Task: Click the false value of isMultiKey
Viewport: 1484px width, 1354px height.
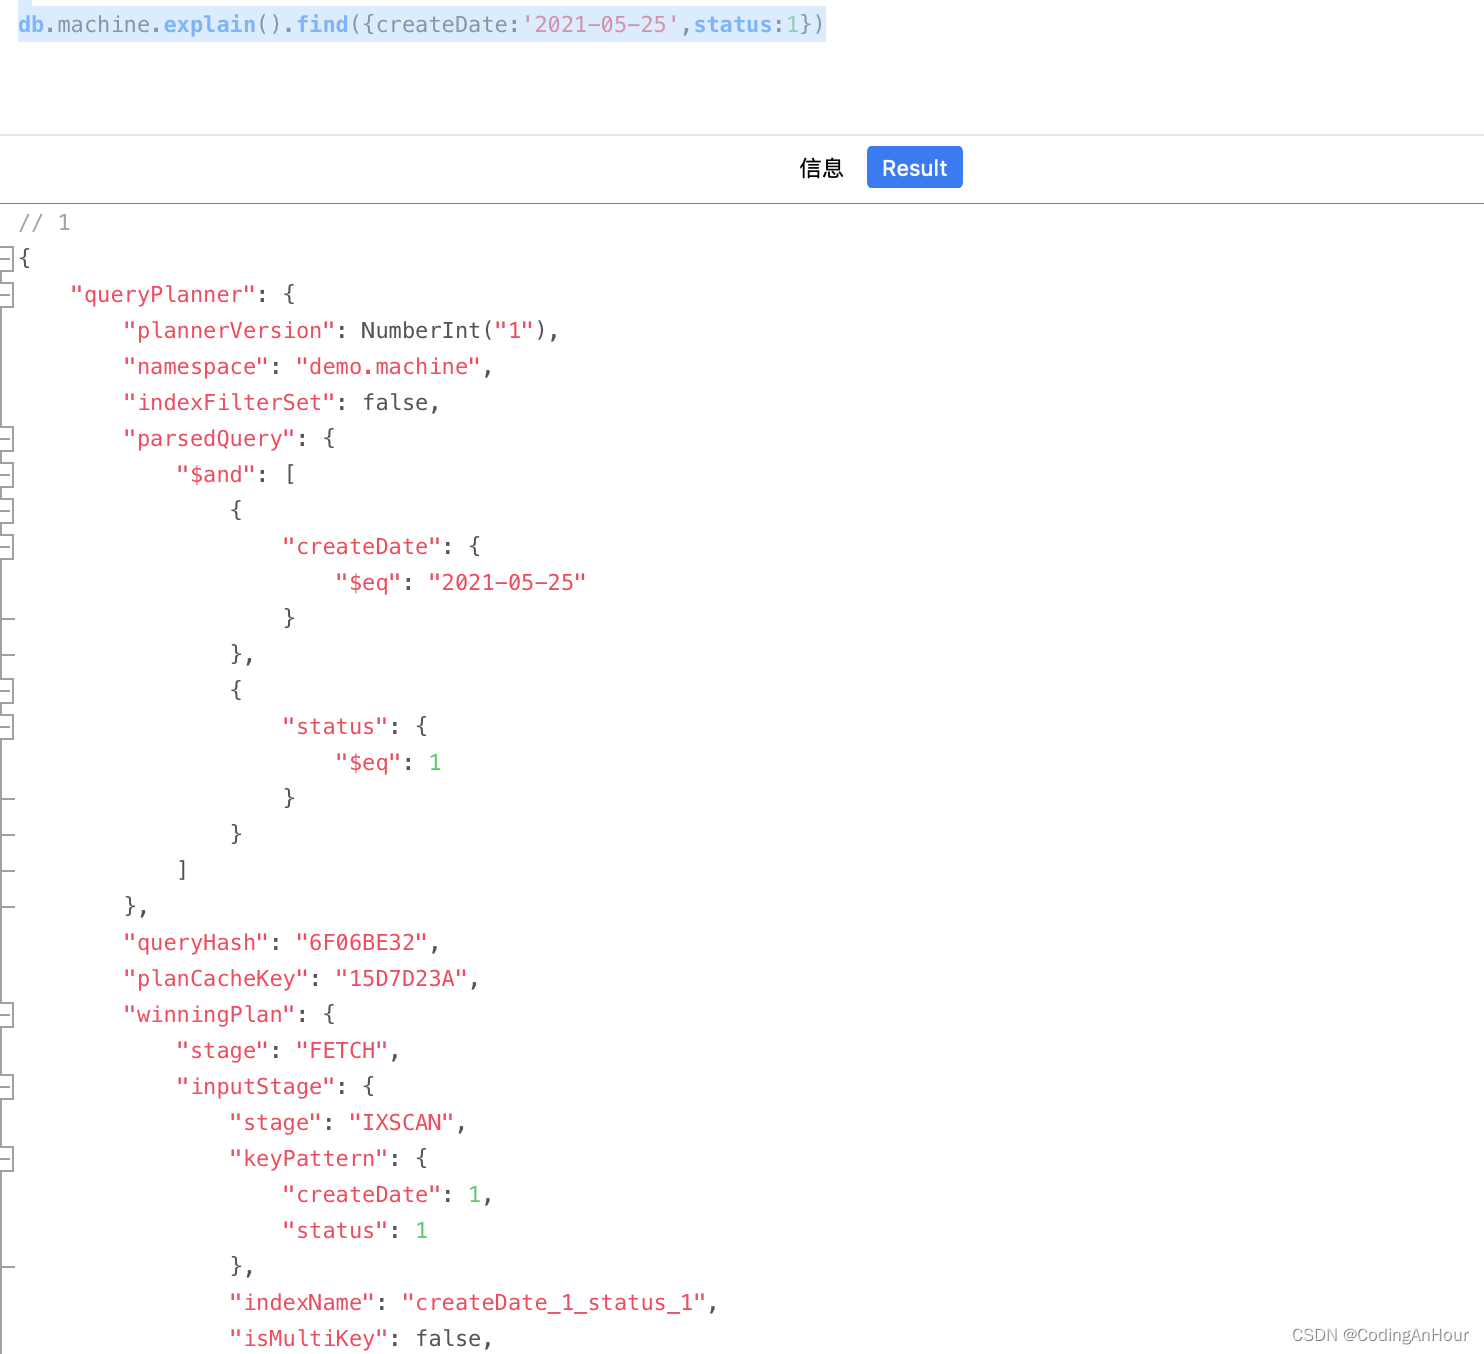Action: [449, 1338]
